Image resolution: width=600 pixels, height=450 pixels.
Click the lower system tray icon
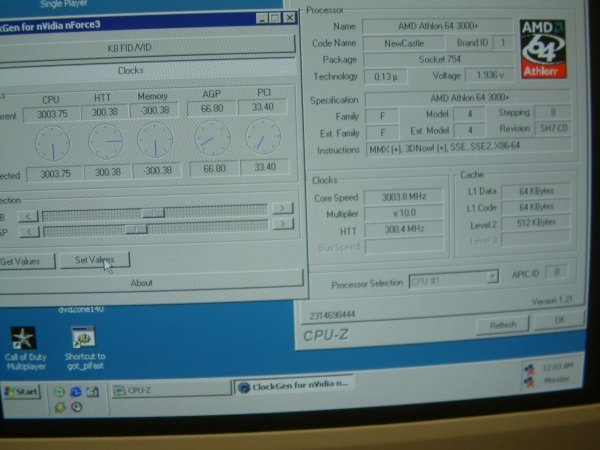530,382
